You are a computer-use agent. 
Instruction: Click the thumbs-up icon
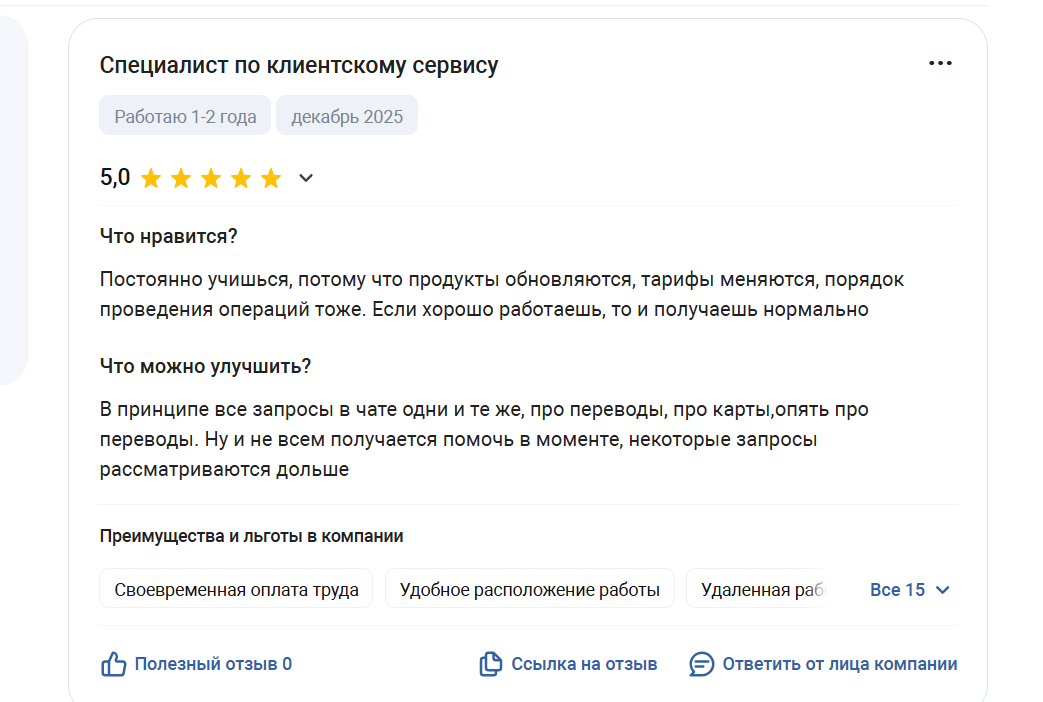click(x=113, y=664)
